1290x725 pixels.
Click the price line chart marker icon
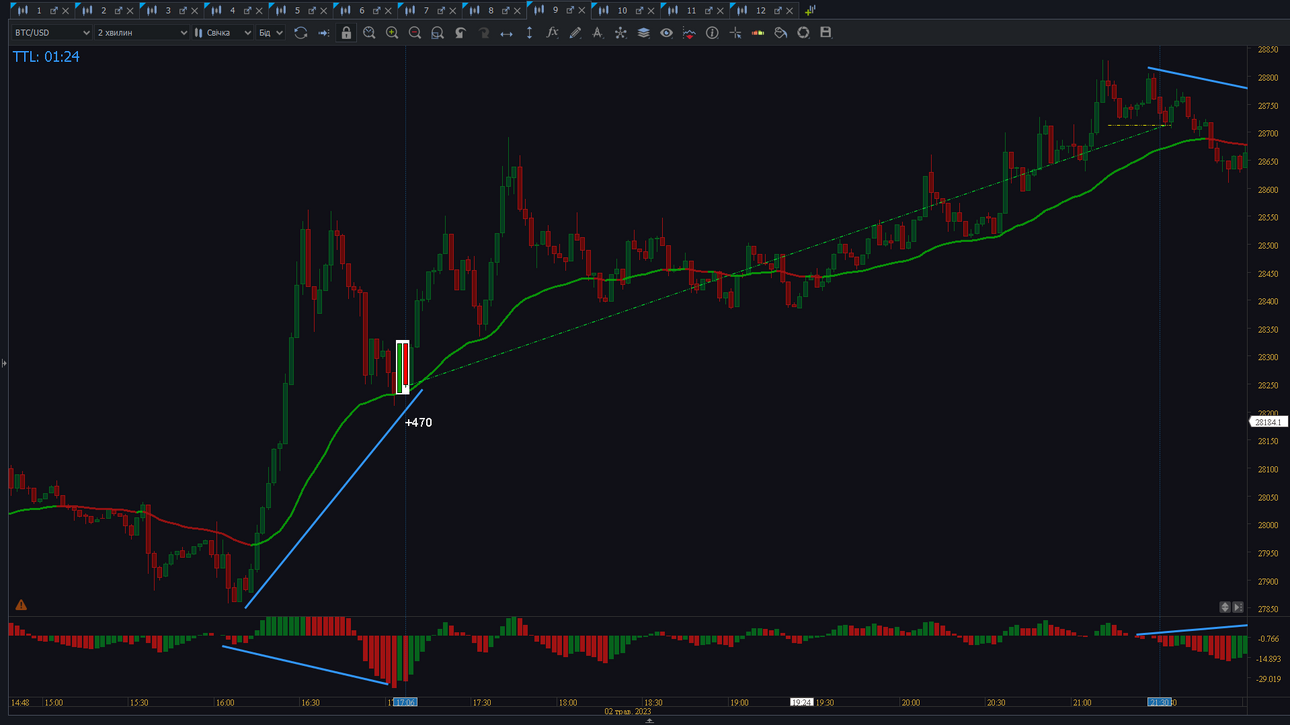click(x=689, y=33)
